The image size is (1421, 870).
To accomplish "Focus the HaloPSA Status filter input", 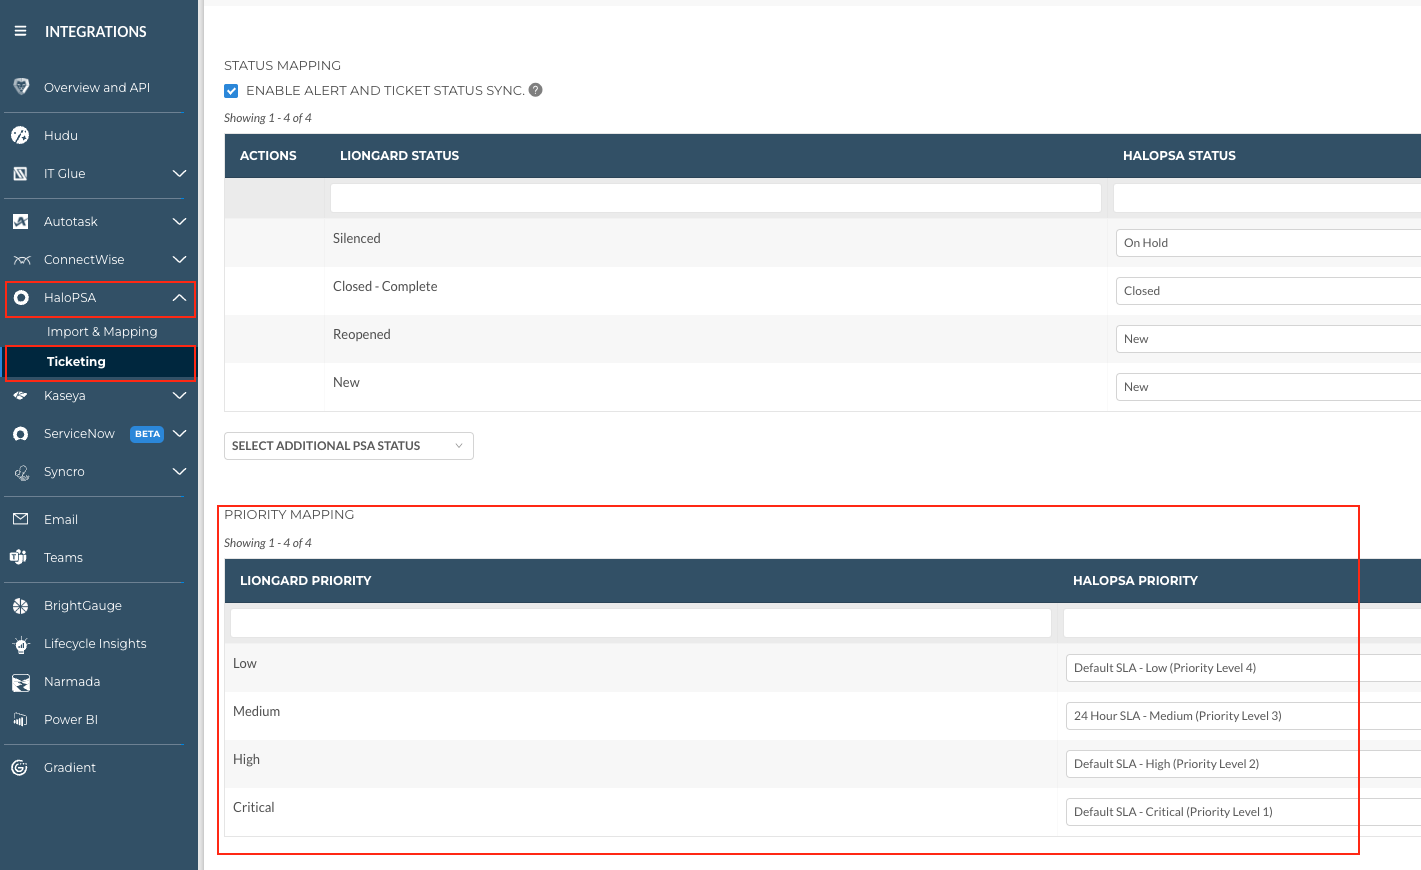I will pyautogui.click(x=1267, y=198).
